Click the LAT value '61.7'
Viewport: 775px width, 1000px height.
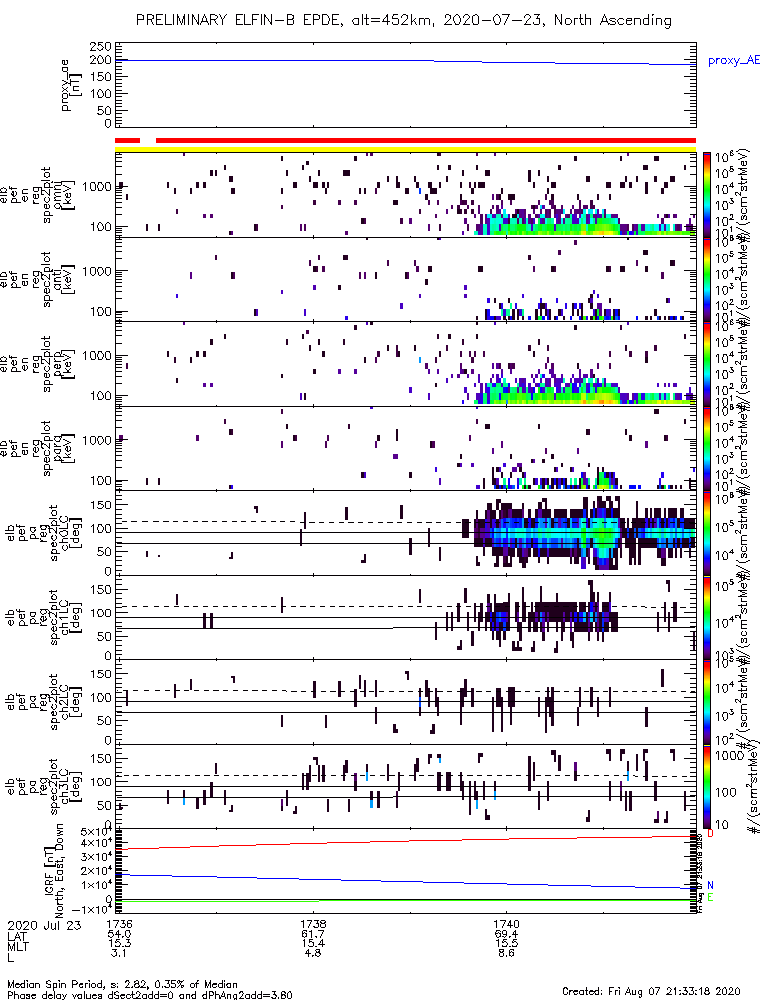pos(313,934)
